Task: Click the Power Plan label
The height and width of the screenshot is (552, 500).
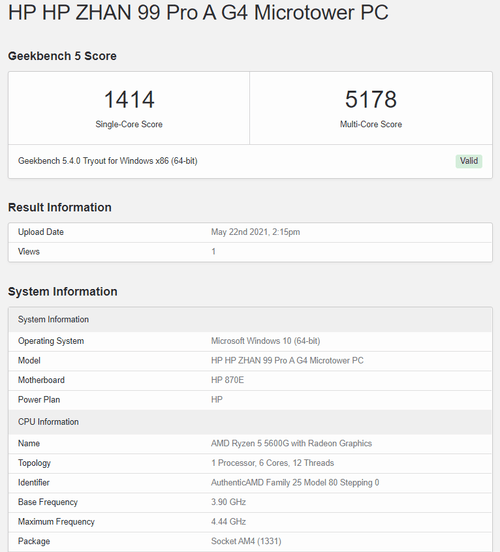Action: point(39,400)
